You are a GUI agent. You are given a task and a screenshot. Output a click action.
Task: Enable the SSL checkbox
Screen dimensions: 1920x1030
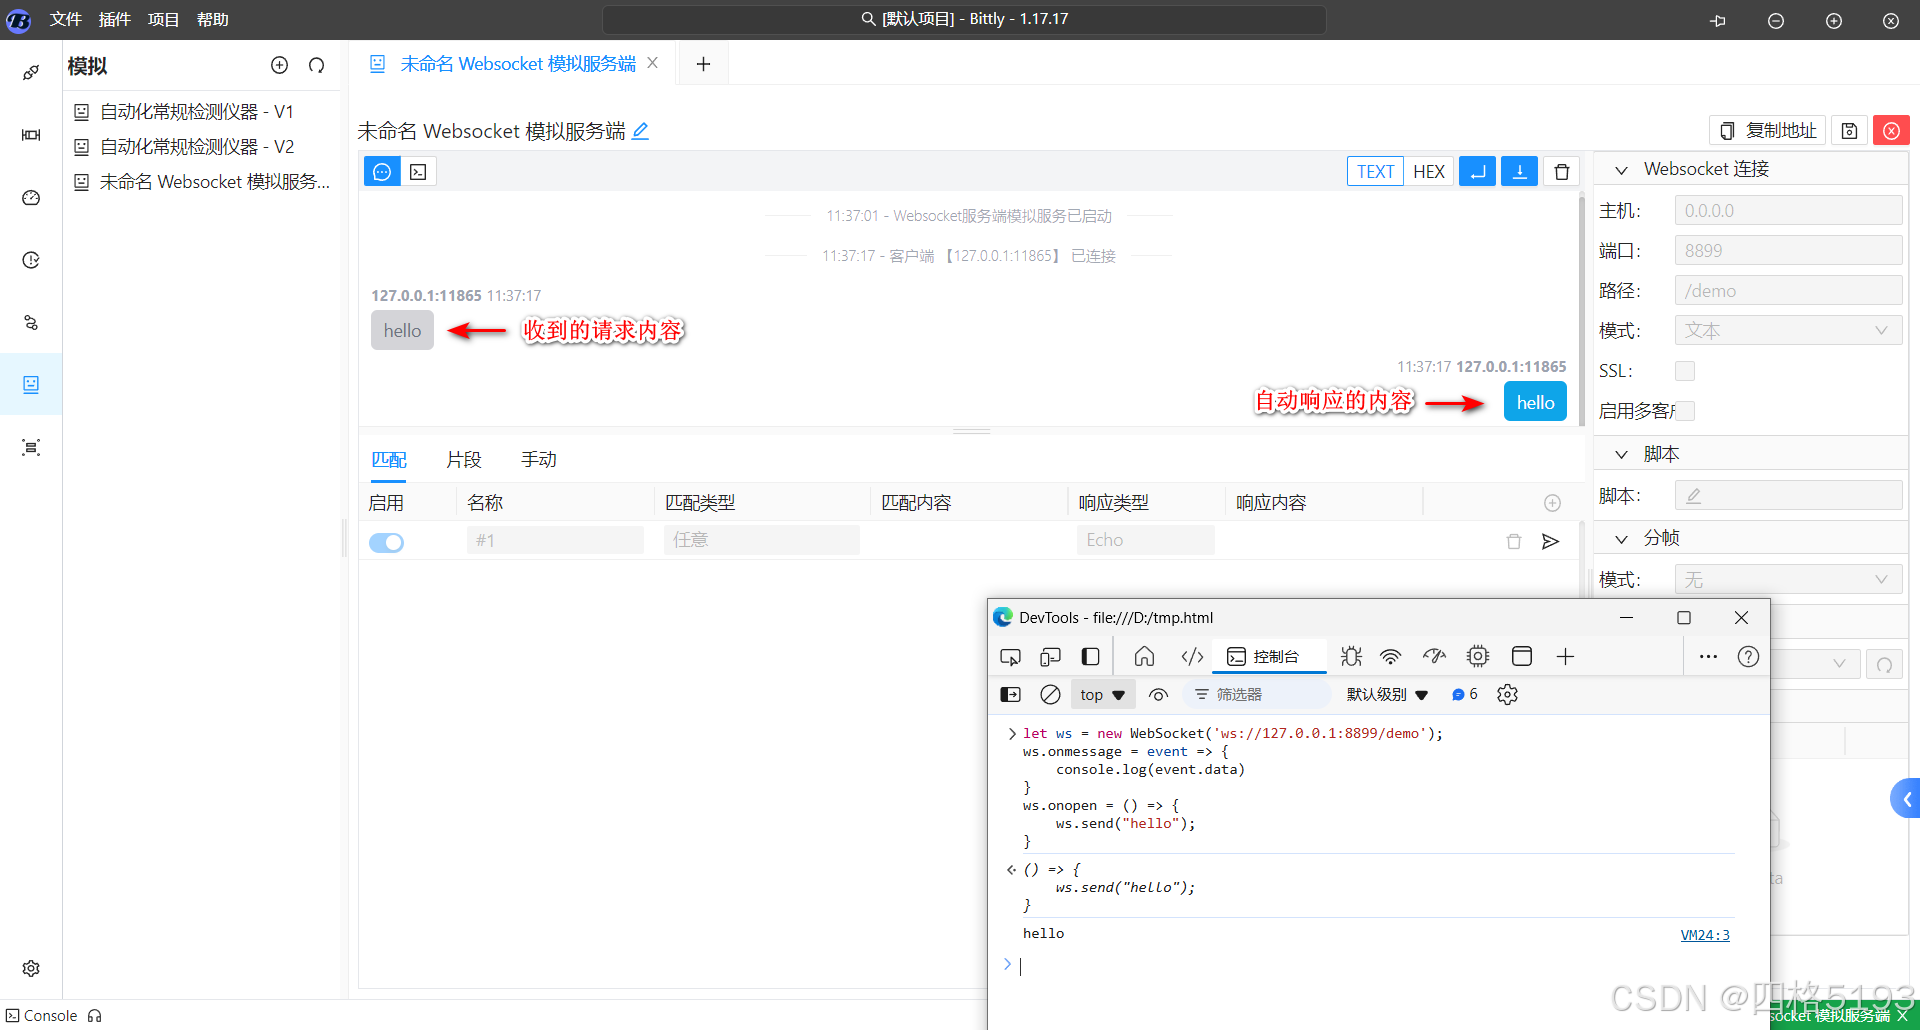pos(1685,371)
